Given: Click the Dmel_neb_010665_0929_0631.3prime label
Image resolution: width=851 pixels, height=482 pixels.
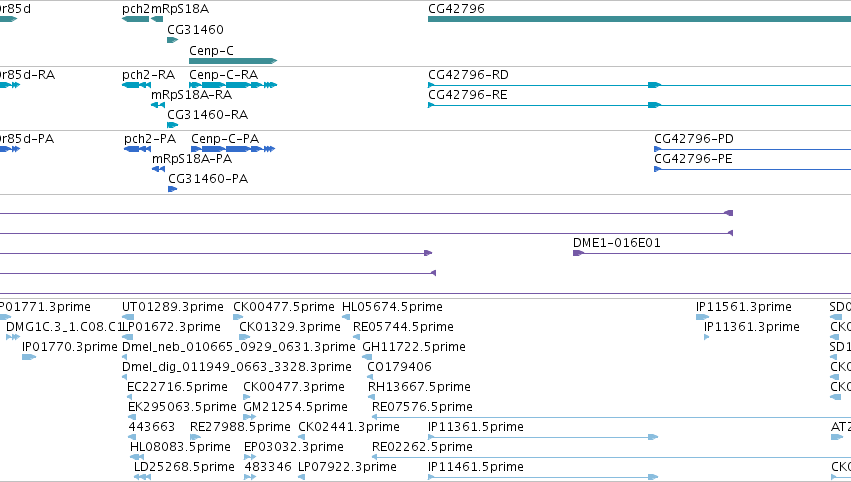Looking at the screenshot, I should [x=239, y=347].
